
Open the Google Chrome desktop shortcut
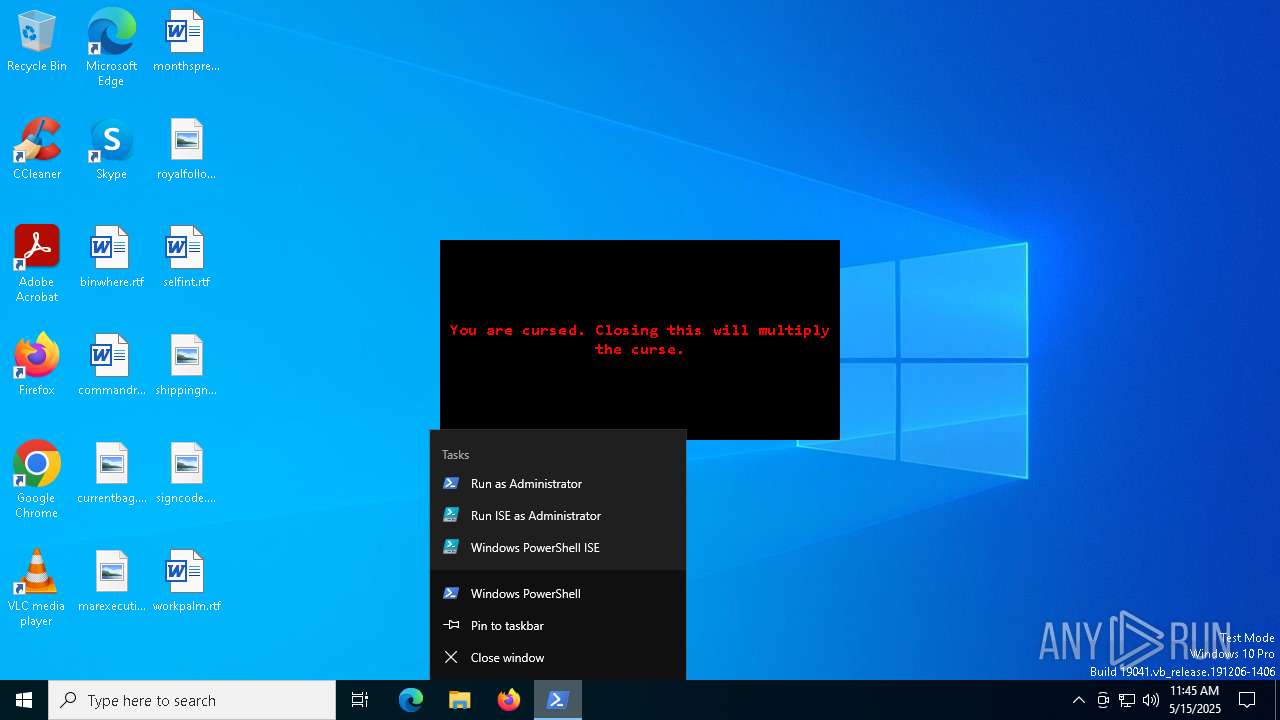point(36,480)
